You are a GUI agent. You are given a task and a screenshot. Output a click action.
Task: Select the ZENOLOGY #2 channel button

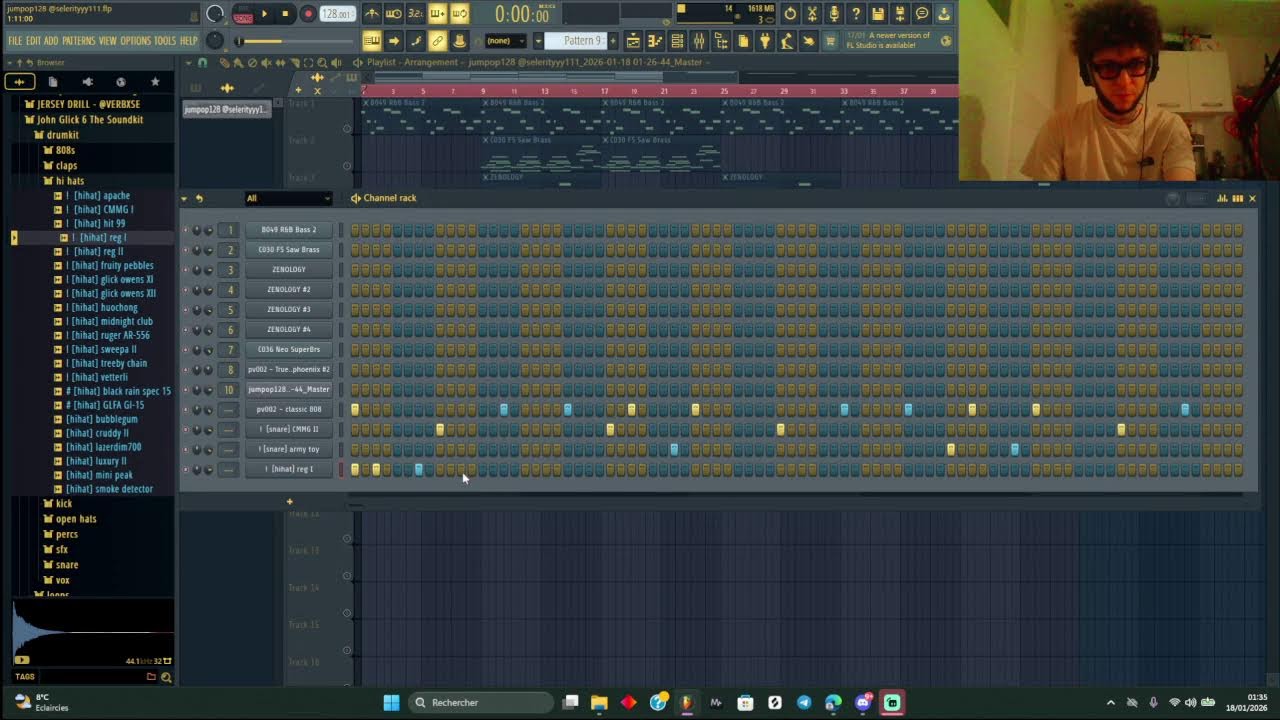[289, 290]
